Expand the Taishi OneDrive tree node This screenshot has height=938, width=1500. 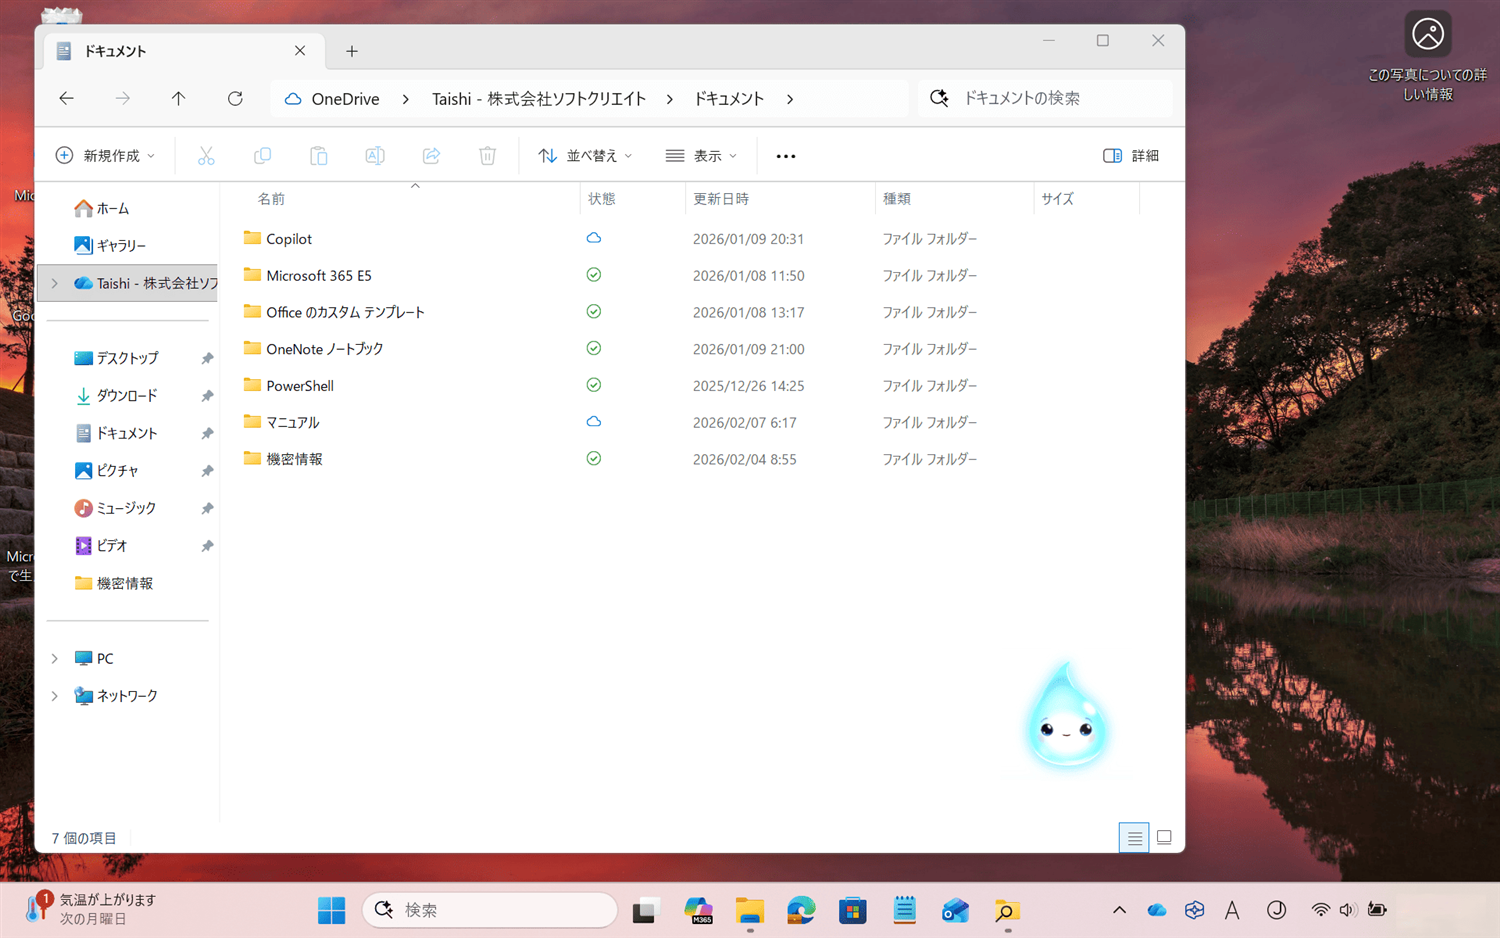pos(55,283)
